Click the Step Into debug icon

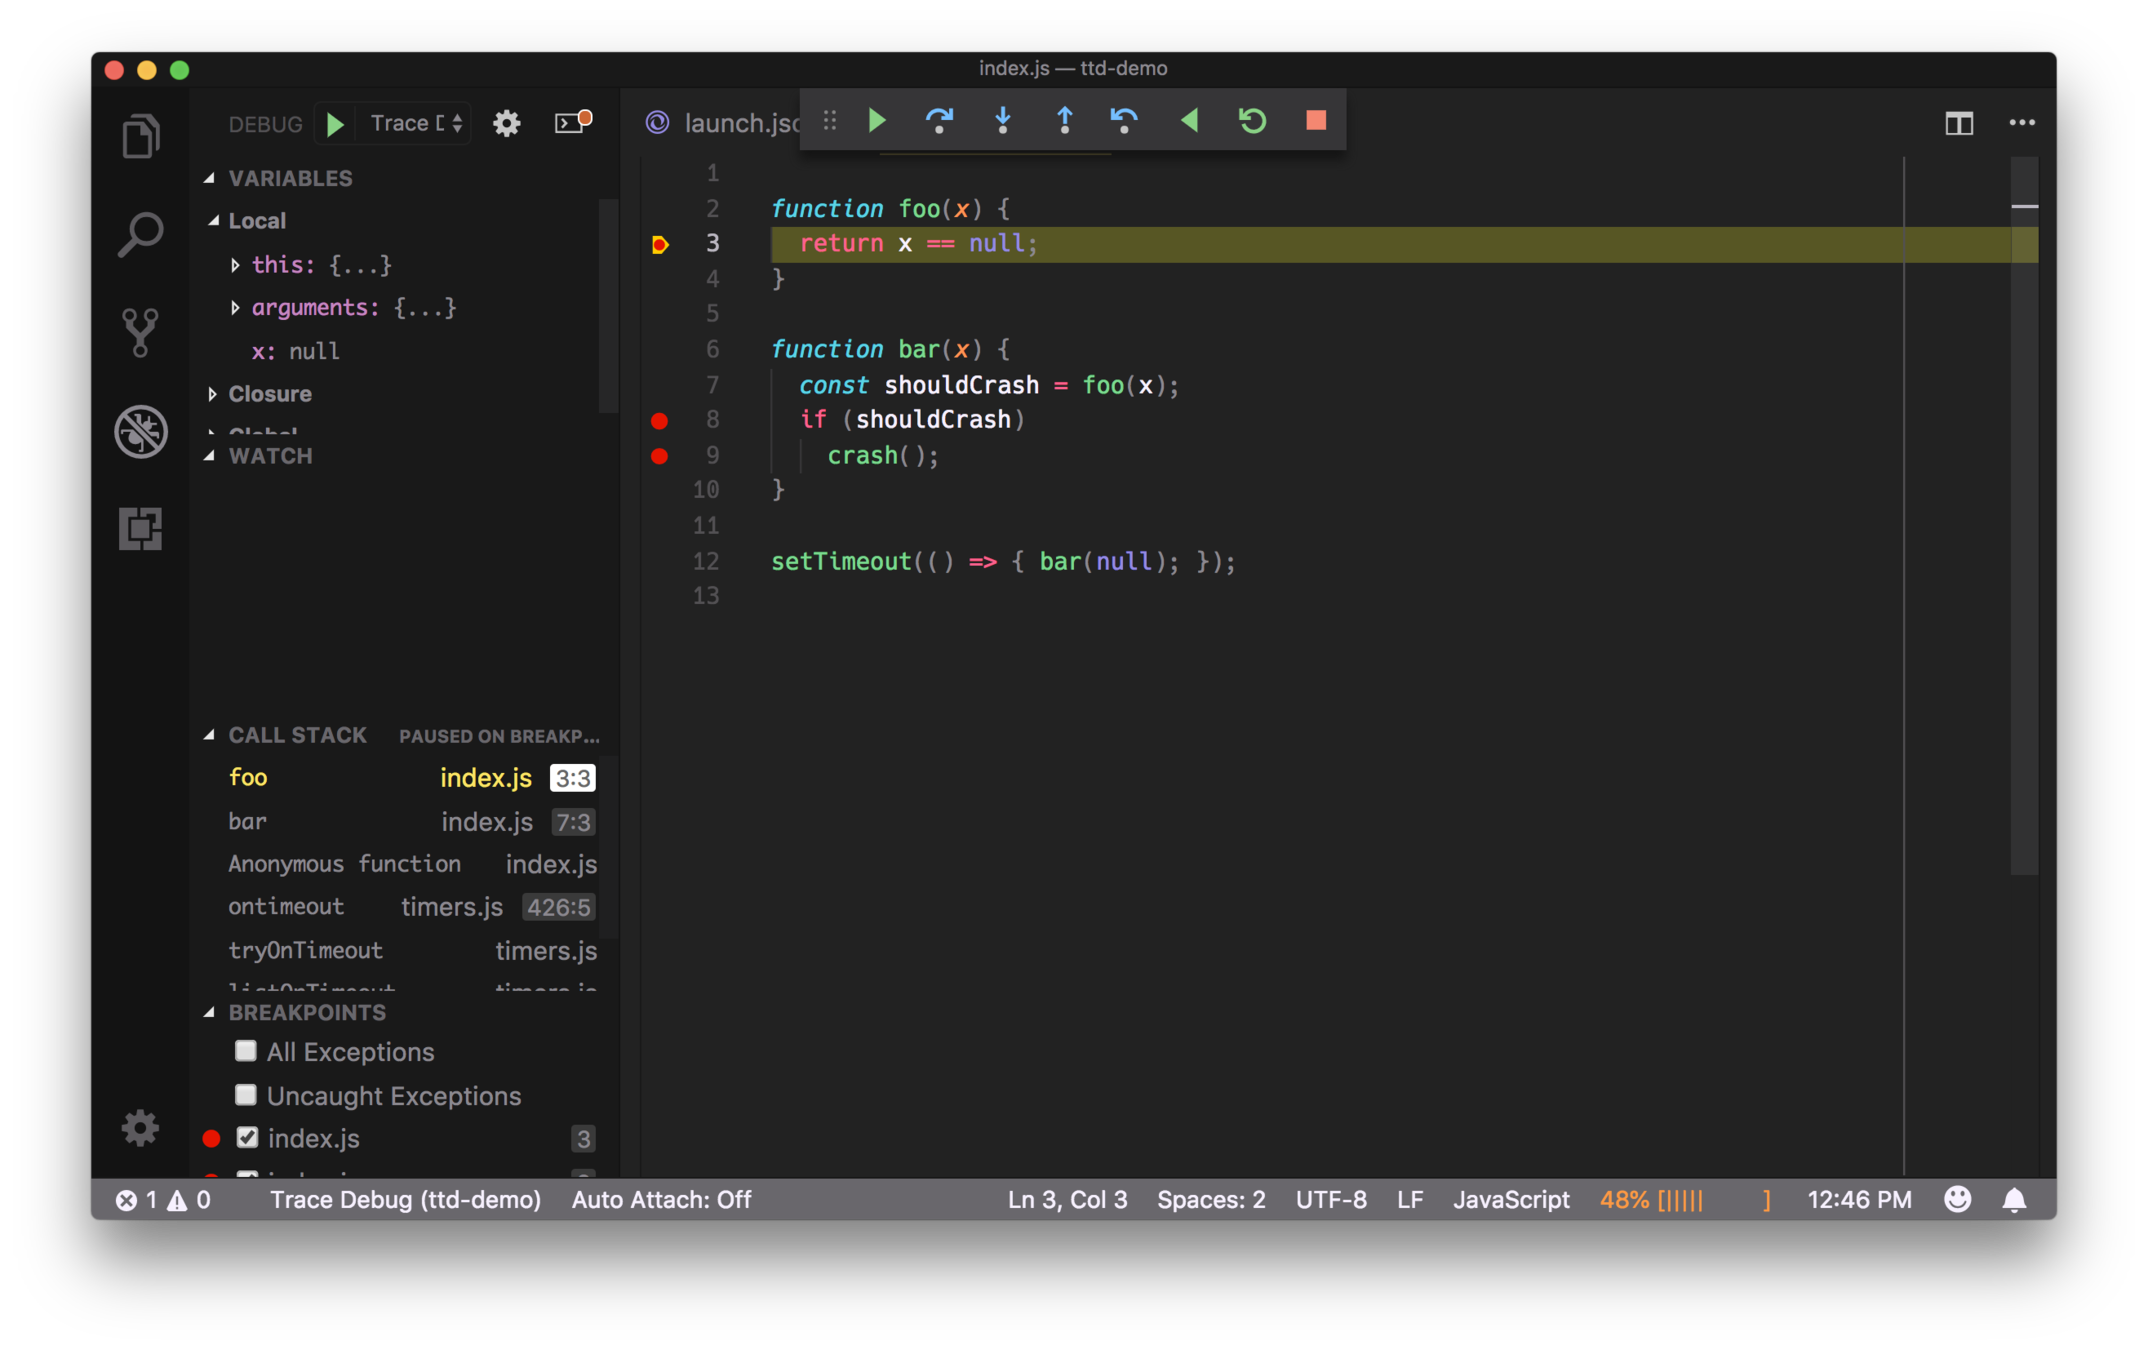[x=1002, y=121]
